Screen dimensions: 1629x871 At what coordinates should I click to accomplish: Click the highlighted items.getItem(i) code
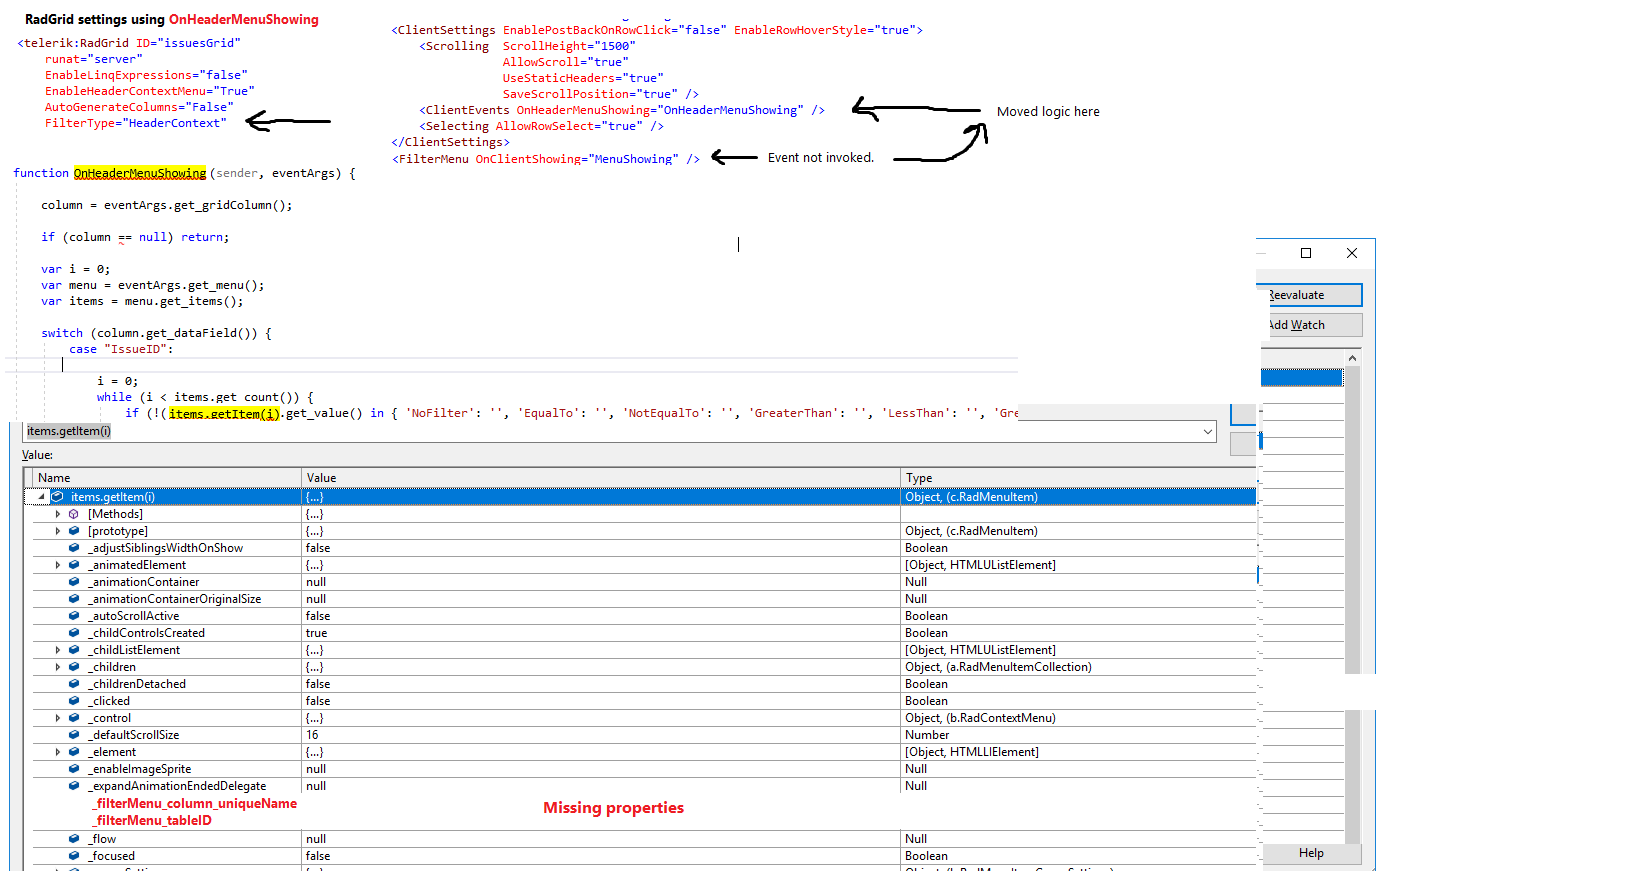[x=225, y=413]
